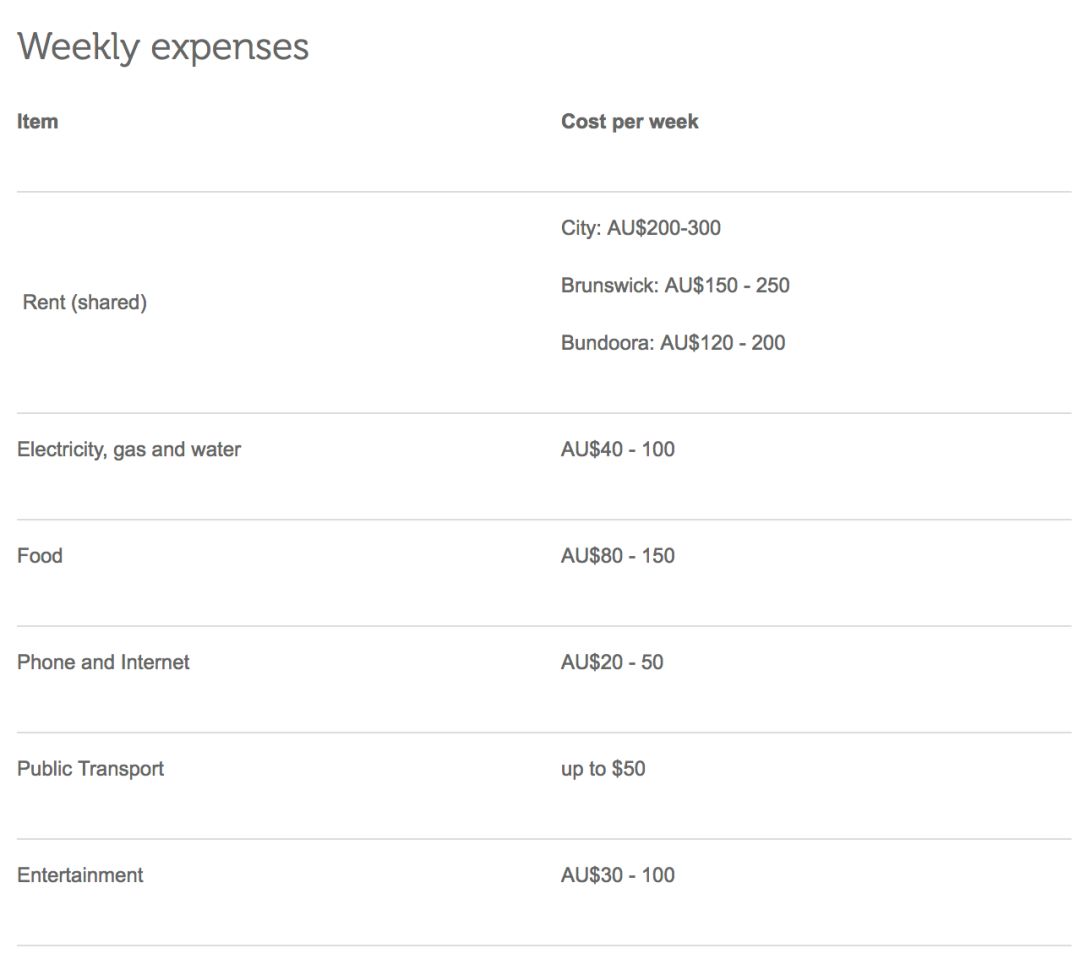Viewport: 1080px width, 970px height.
Task: Select the up to $50 transport cost
Action: [603, 769]
